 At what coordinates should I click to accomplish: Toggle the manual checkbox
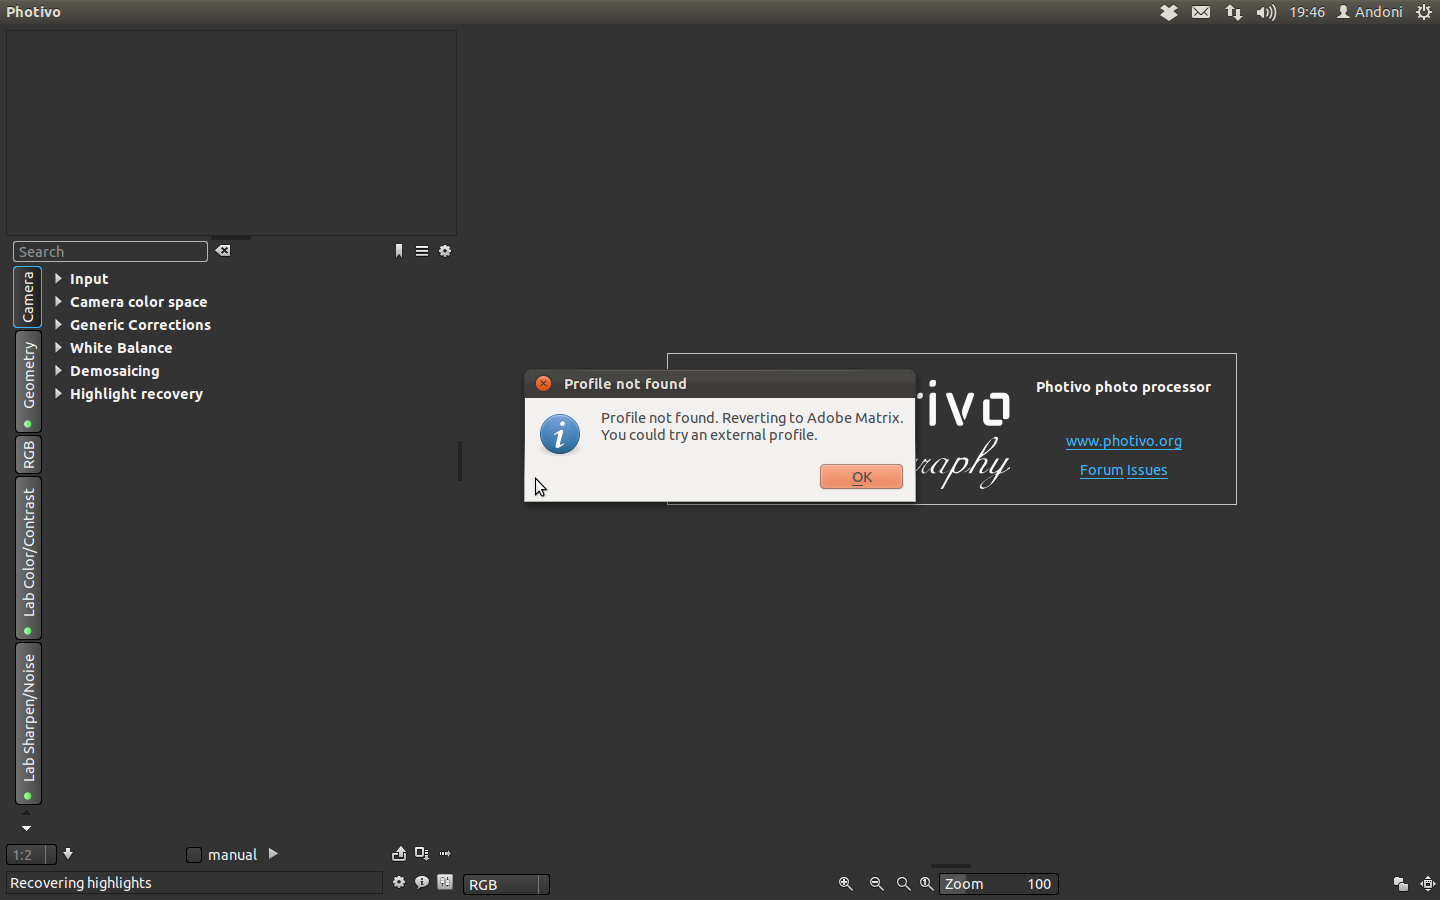(194, 855)
